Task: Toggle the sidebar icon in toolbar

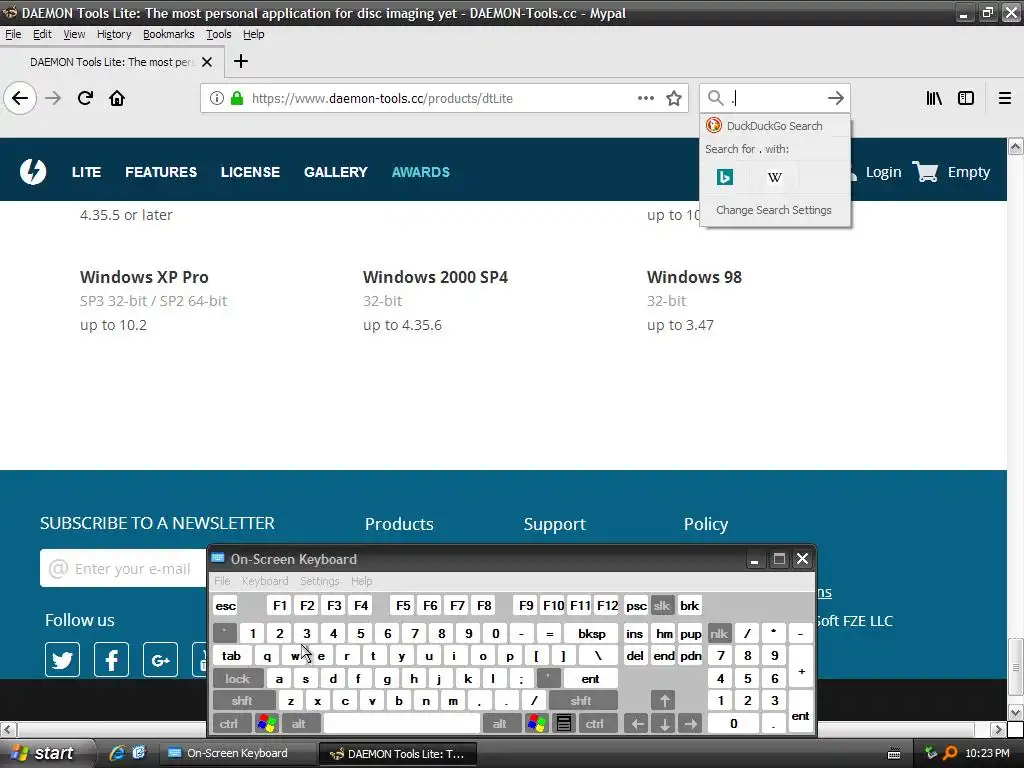Action: pyautogui.click(x=966, y=99)
